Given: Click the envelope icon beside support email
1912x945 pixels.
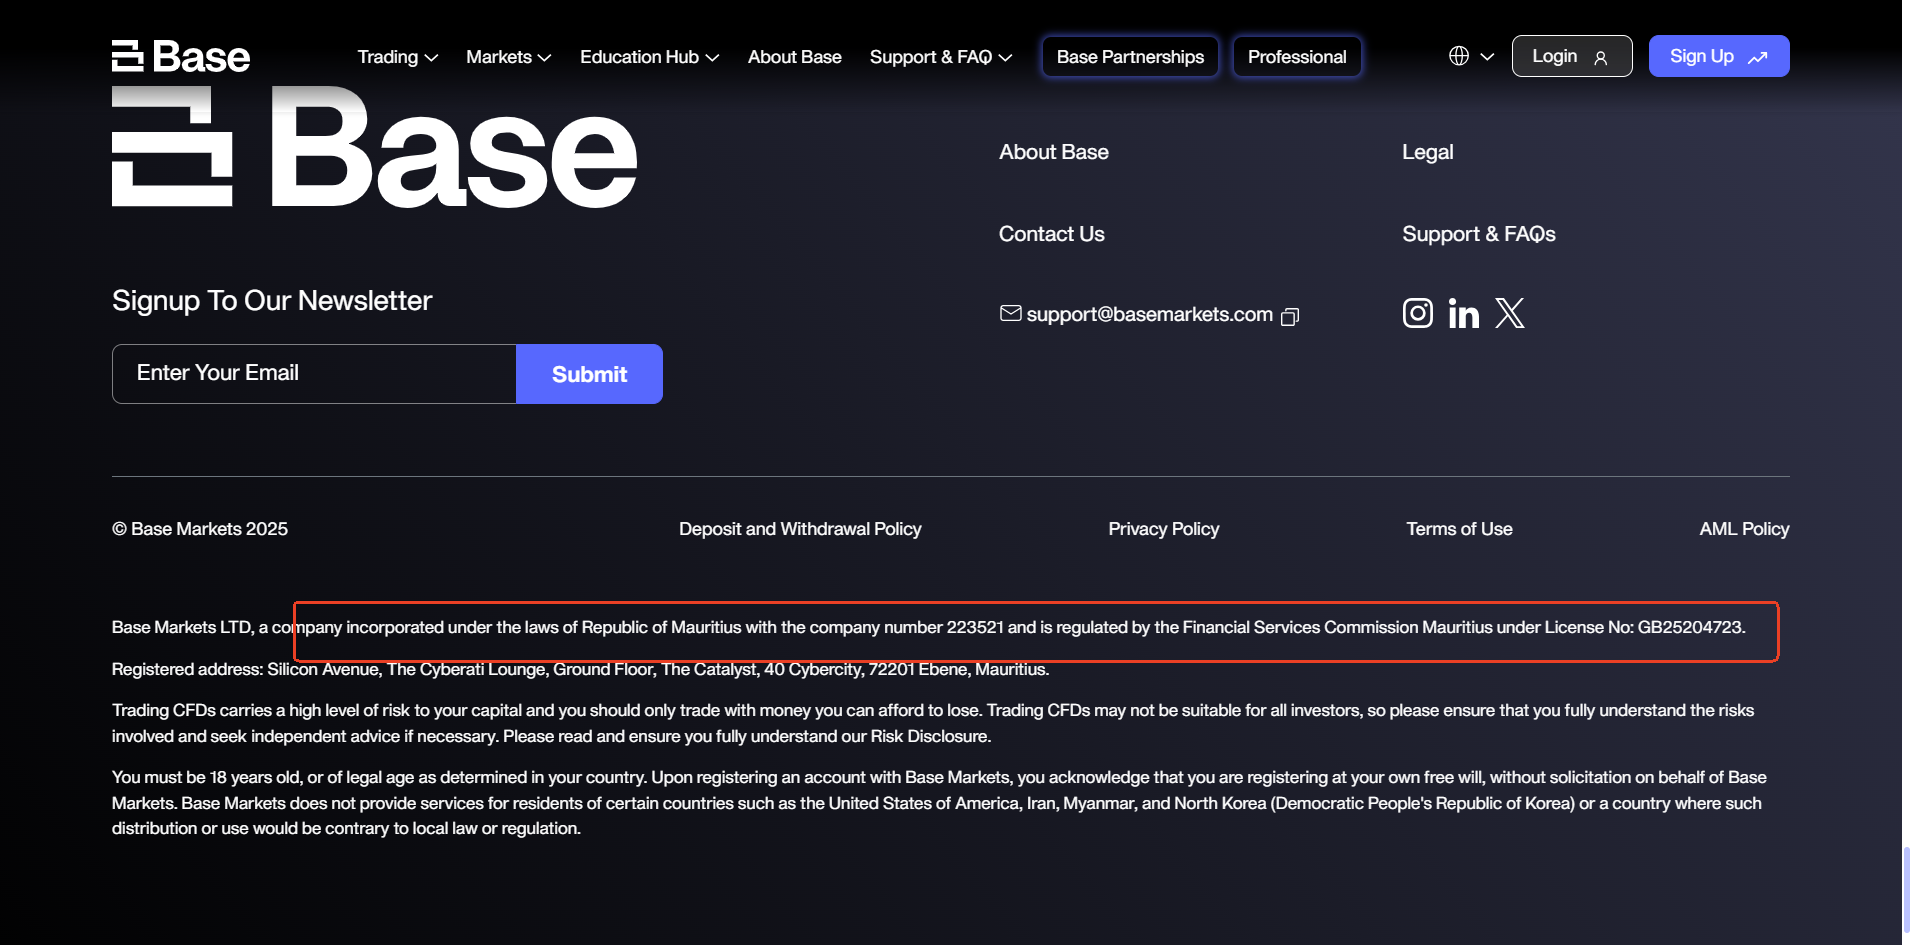Looking at the screenshot, I should coord(1010,314).
